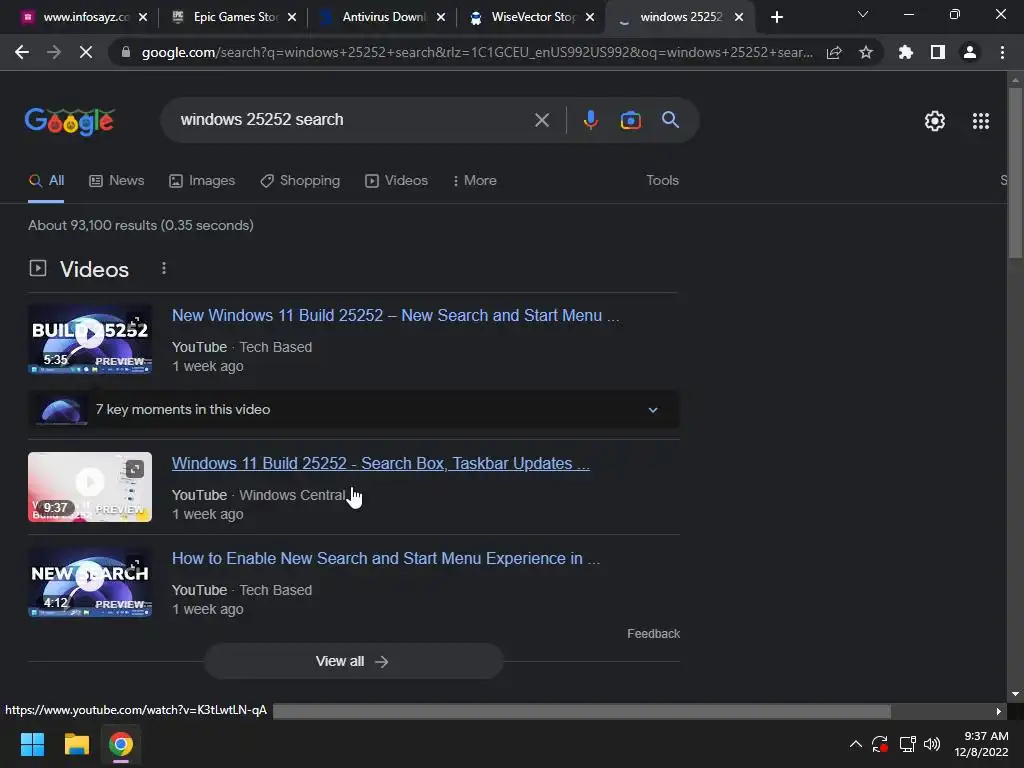Open the share this page icon
Screen dimensions: 1024x768
[x=834, y=52]
